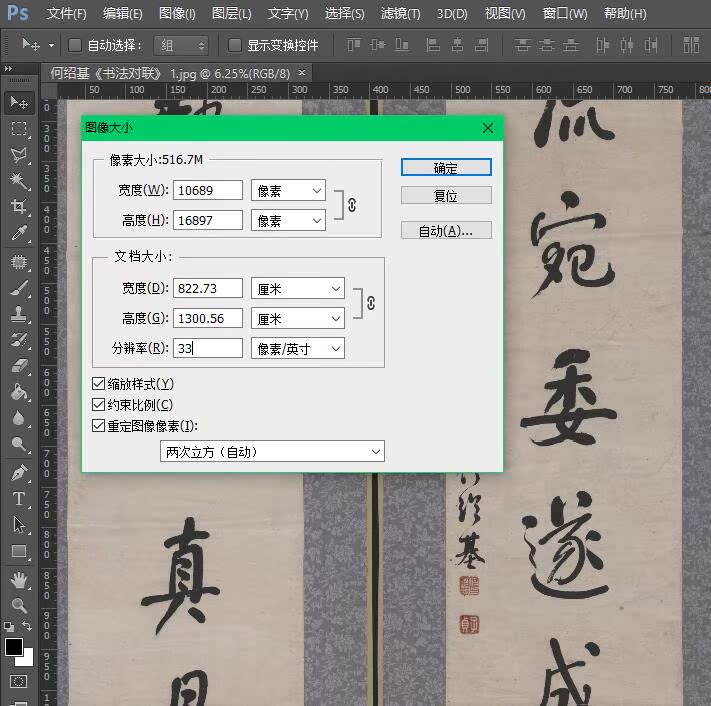The image size is (711, 706).
Task: Open pixel width unit dropdown
Action: (288, 190)
